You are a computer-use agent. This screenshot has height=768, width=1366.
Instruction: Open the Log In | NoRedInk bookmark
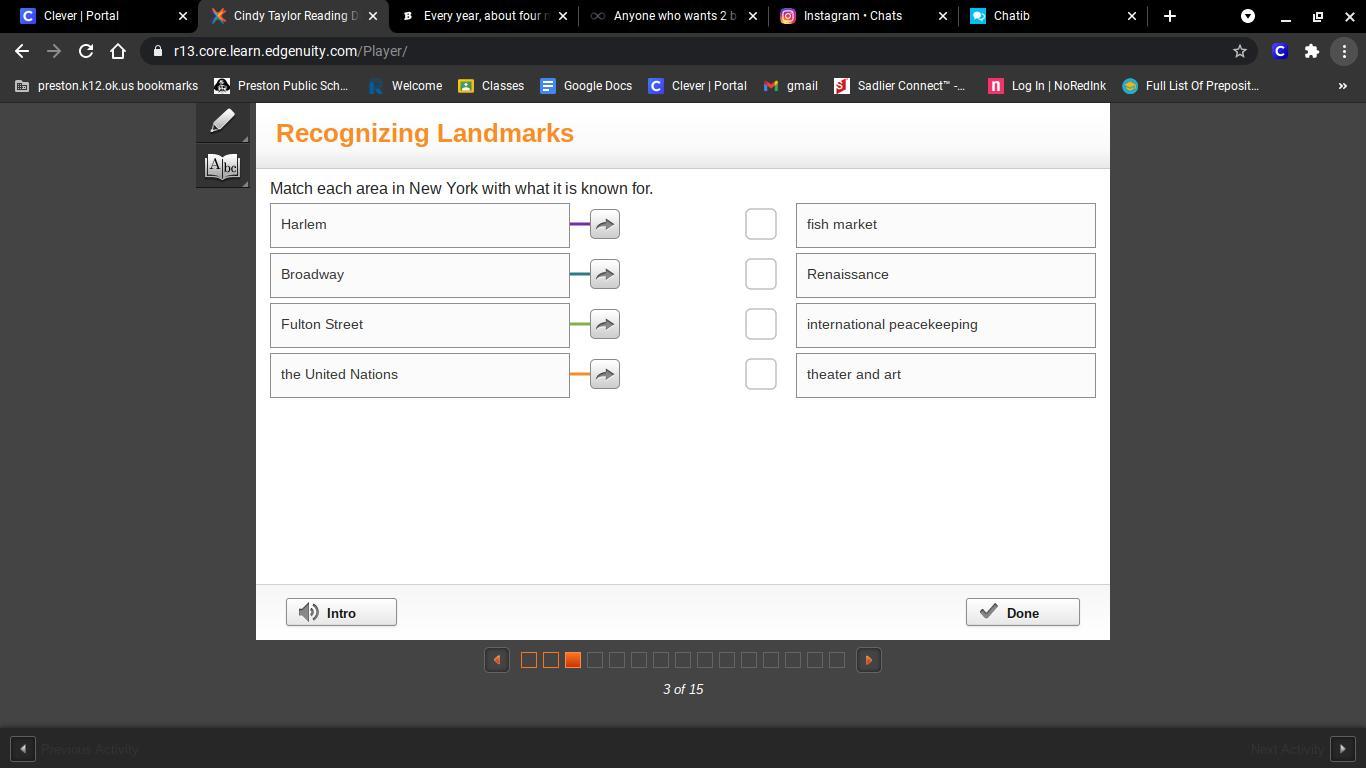pos(1047,86)
